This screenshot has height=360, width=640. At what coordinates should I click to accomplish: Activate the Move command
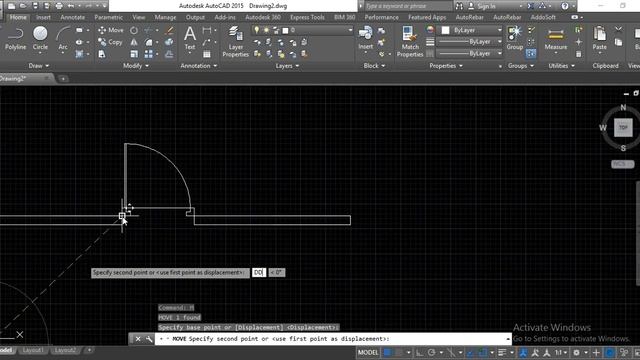click(x=111, y=30)
